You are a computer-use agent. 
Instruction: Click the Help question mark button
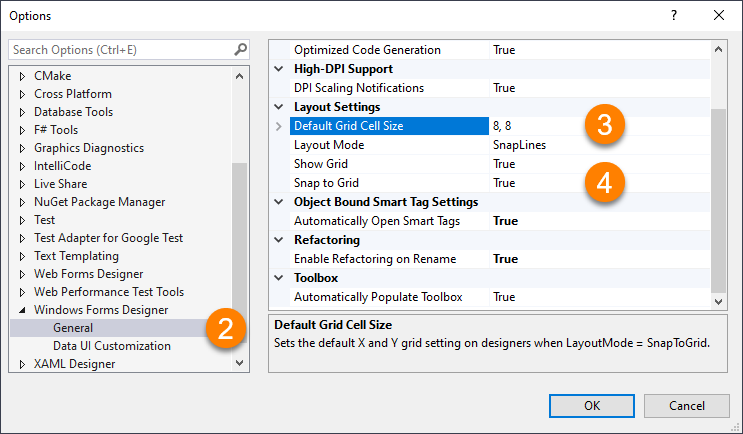point(674,15)
